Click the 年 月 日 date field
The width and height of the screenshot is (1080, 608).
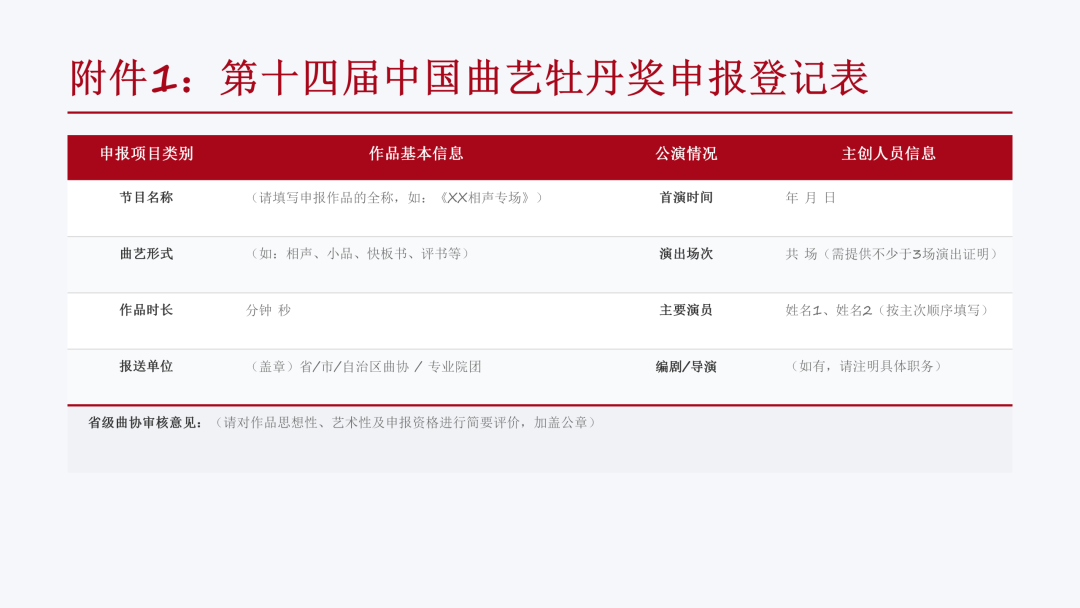(x=811, y=198)
